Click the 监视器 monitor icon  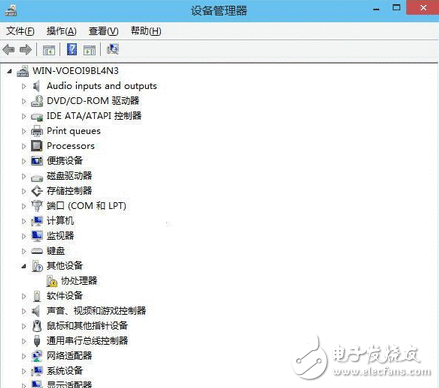coord(37,236)
